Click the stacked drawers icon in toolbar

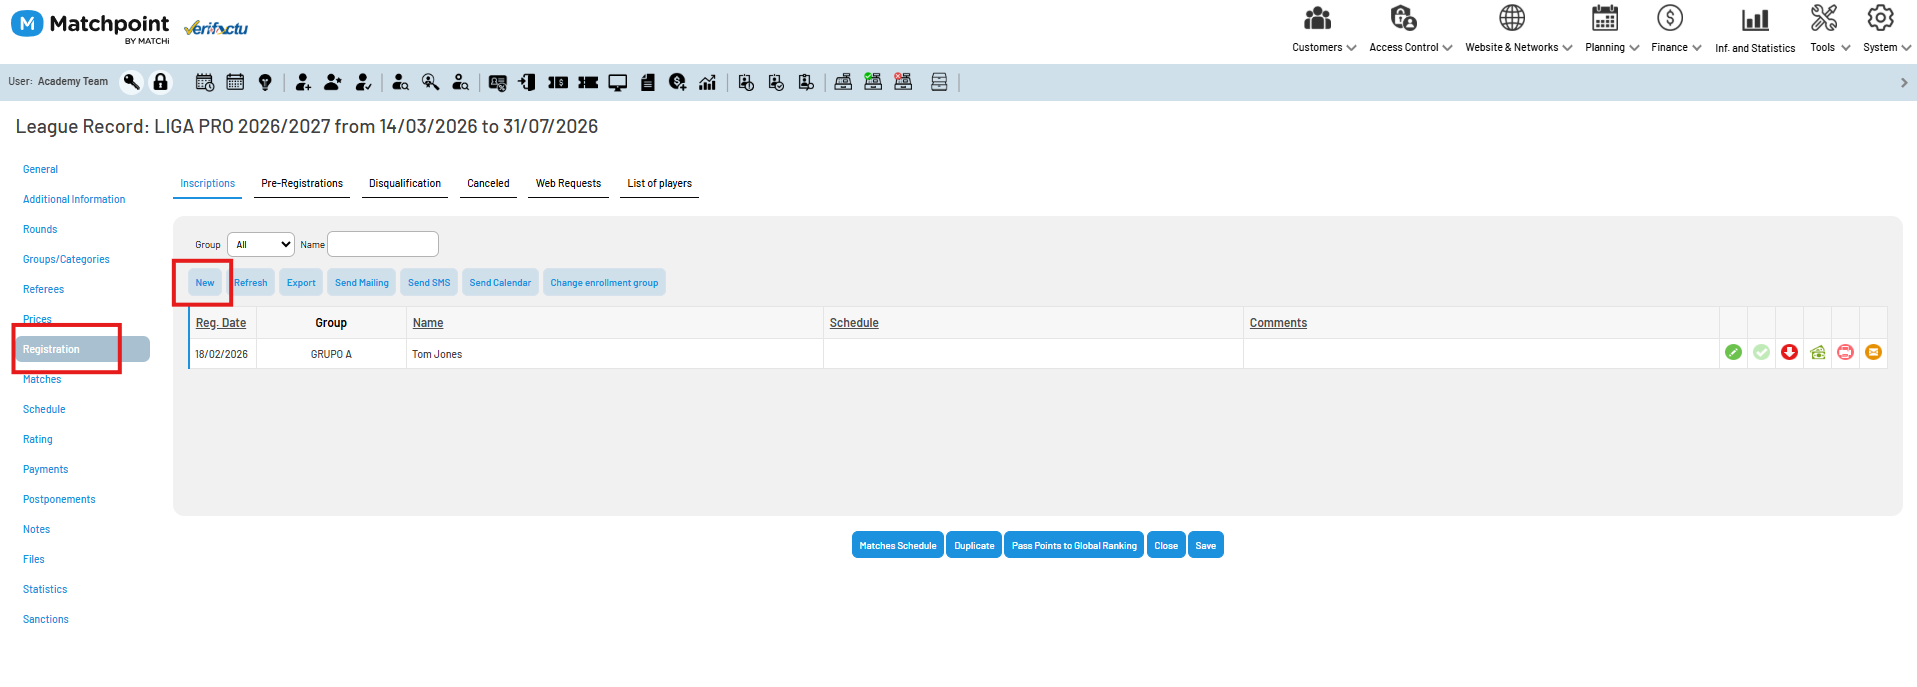pyautogui.click(x=939, y=82)
